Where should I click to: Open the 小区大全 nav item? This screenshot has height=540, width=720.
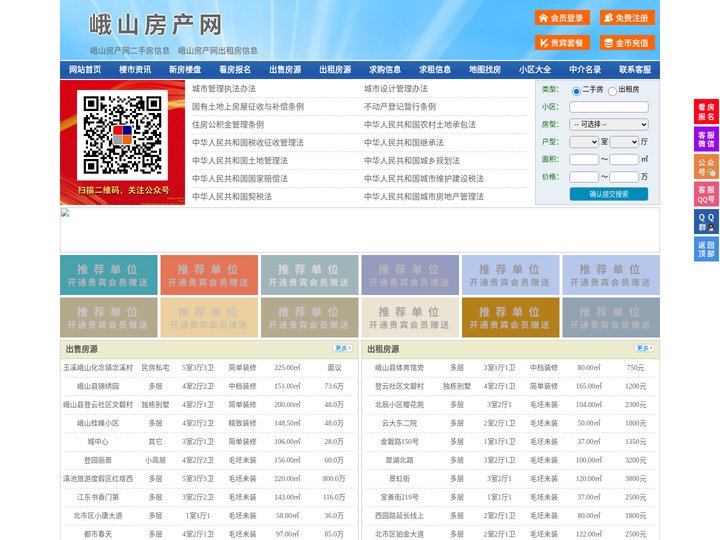pos(535,70)
